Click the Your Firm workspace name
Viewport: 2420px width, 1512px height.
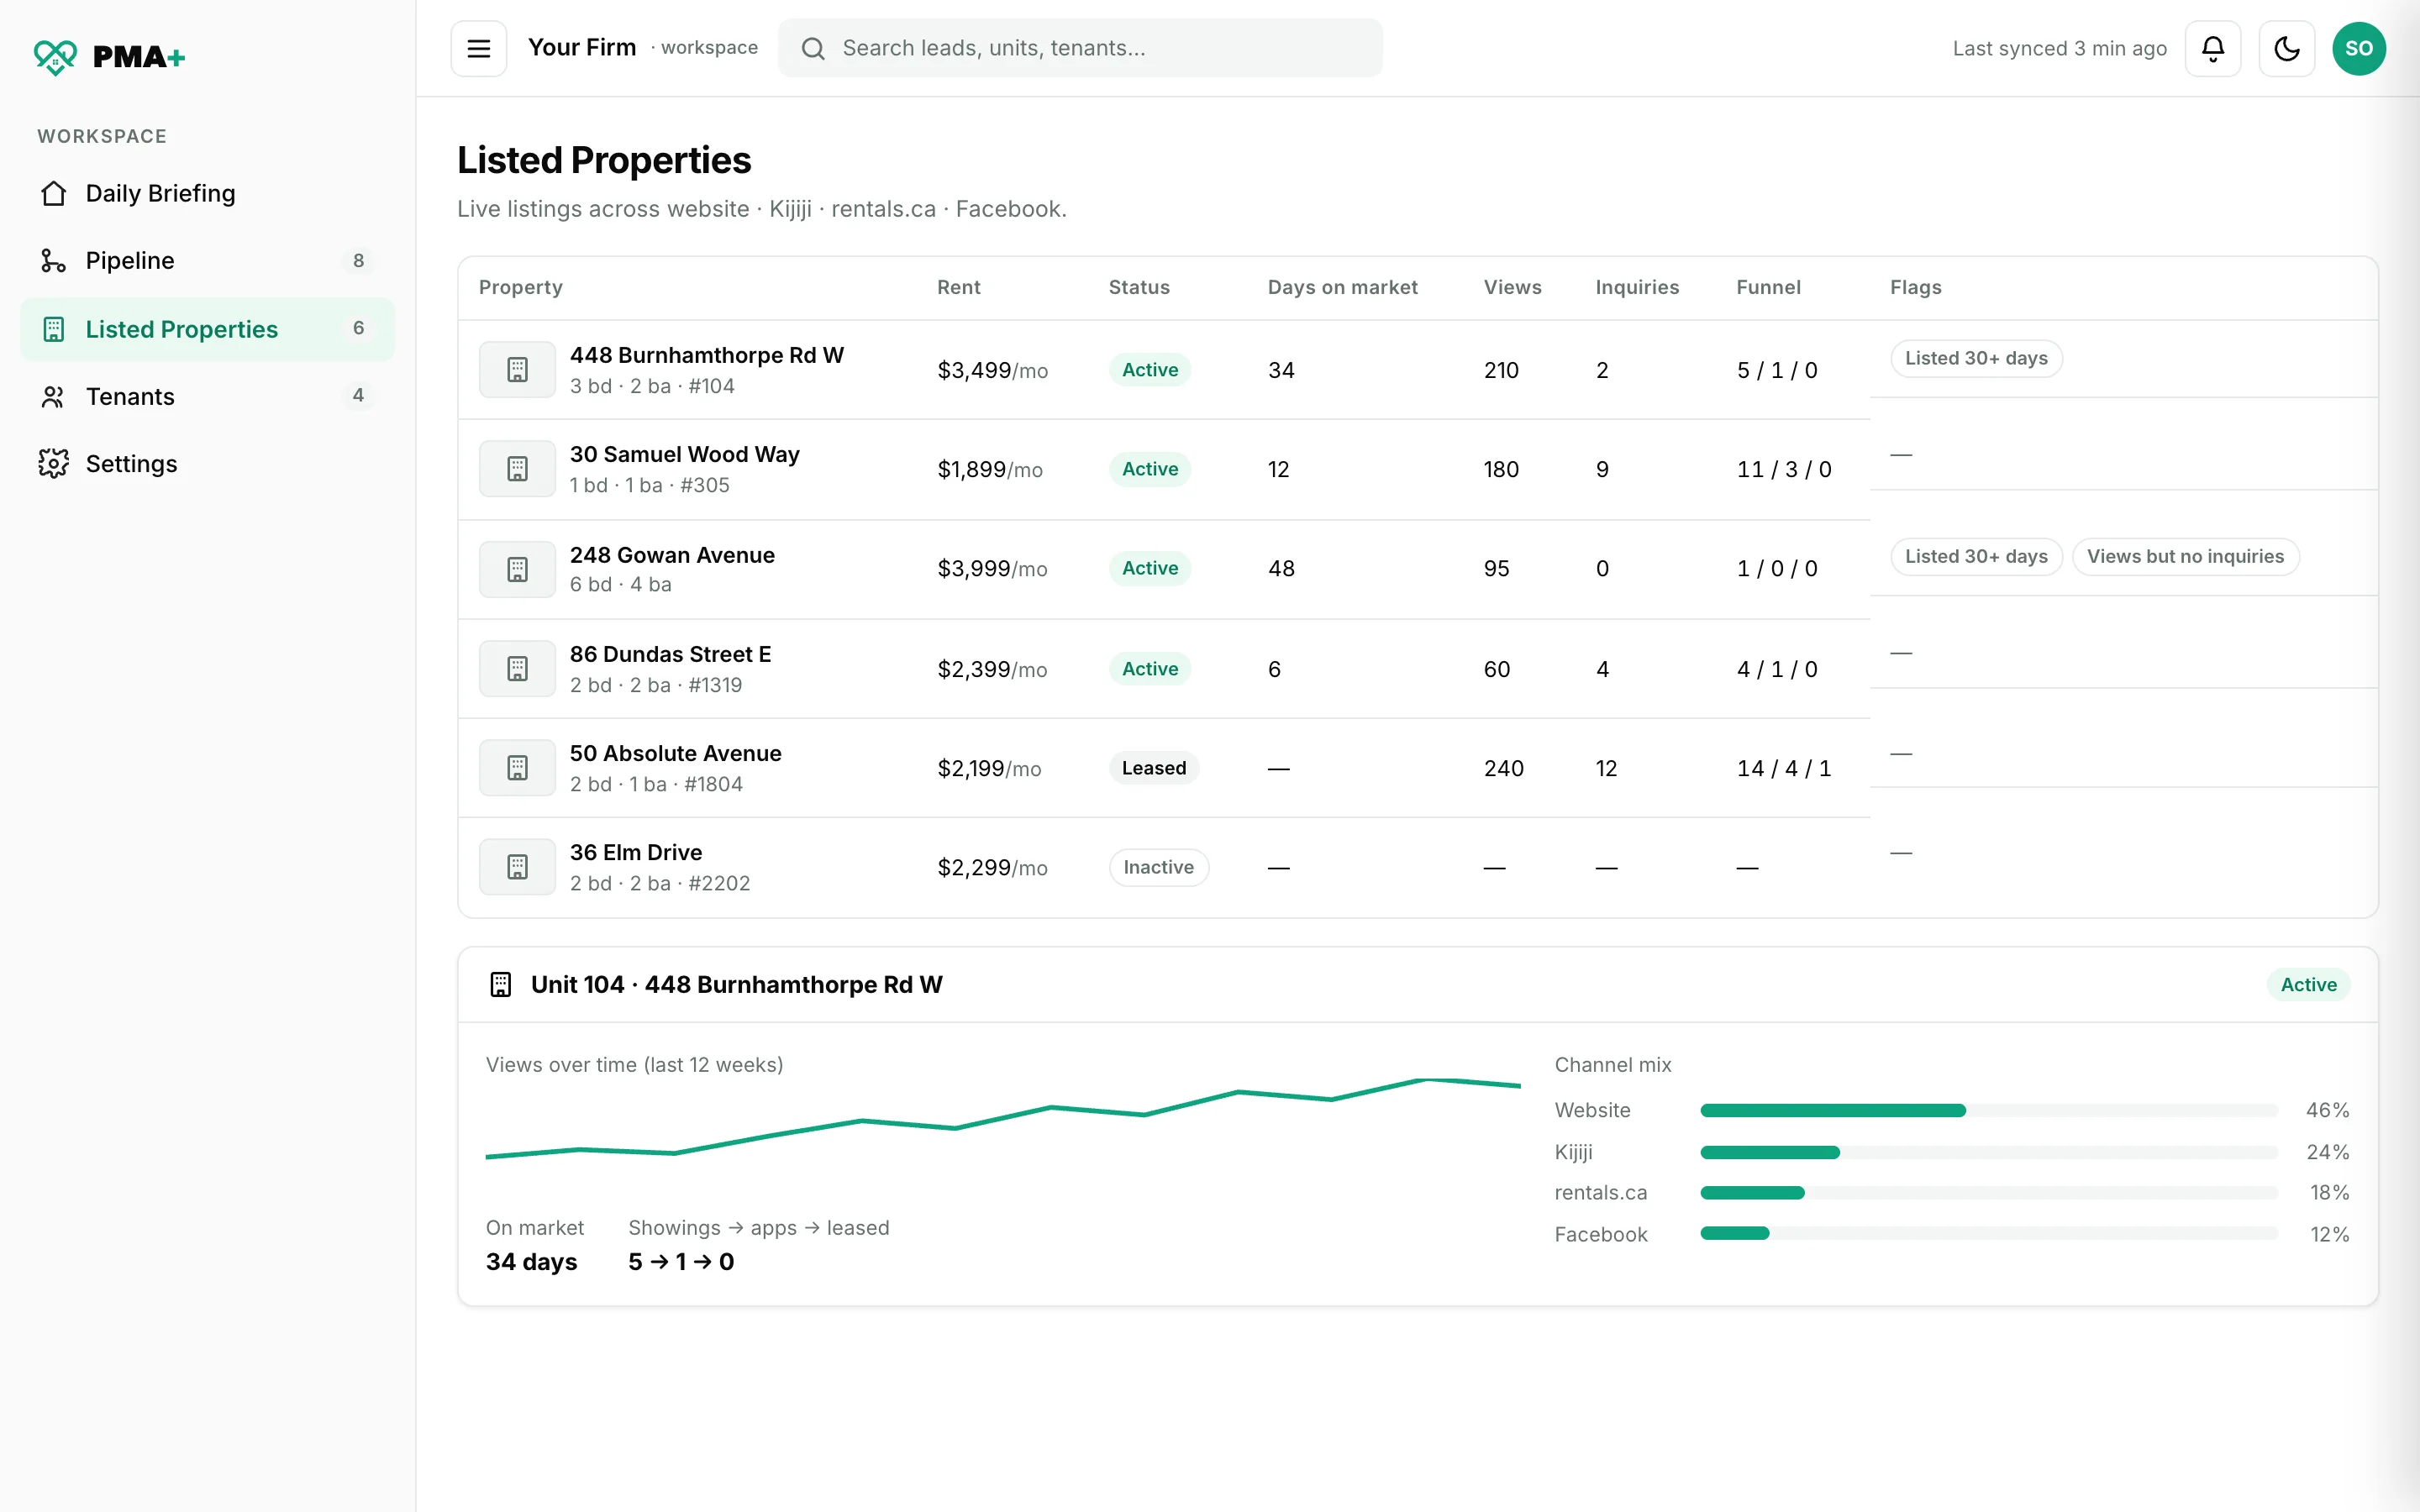click(x=582, y=47)
